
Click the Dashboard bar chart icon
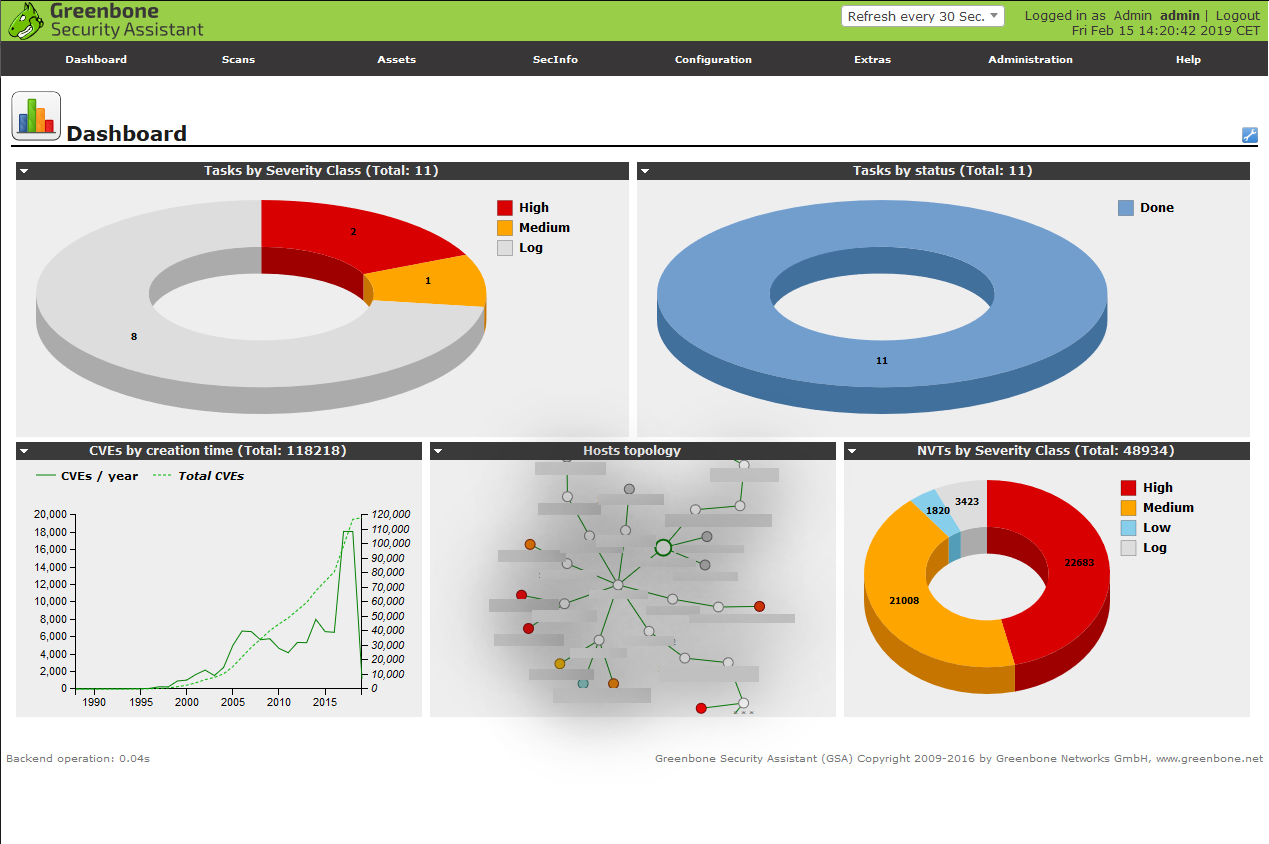pos(36,116)
